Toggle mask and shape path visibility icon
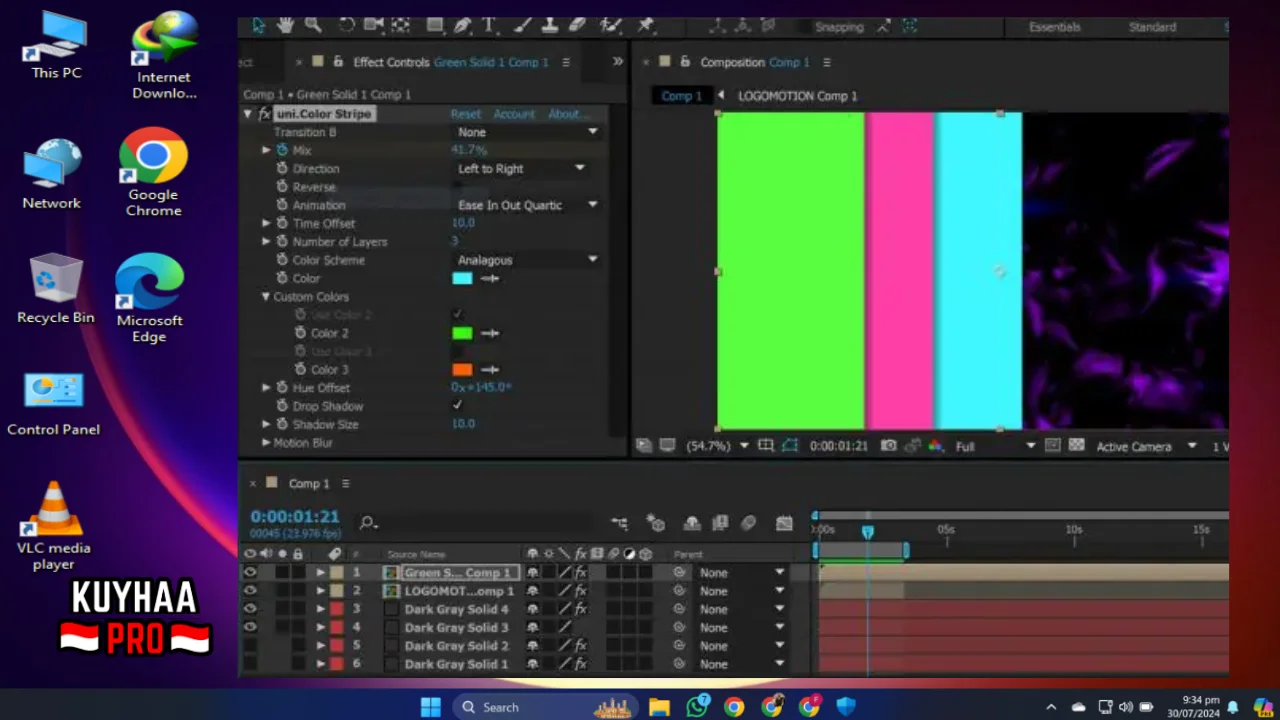The height and width of the screenshot is (720, 1280). [790, 446]
